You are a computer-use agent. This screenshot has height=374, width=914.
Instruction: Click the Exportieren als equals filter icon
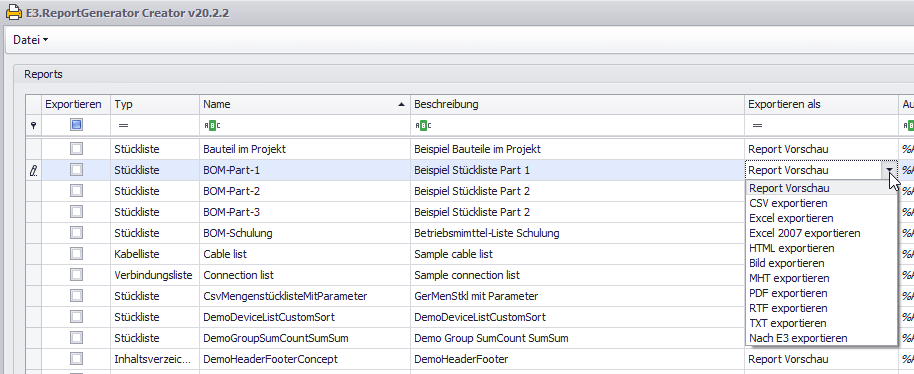757,125
